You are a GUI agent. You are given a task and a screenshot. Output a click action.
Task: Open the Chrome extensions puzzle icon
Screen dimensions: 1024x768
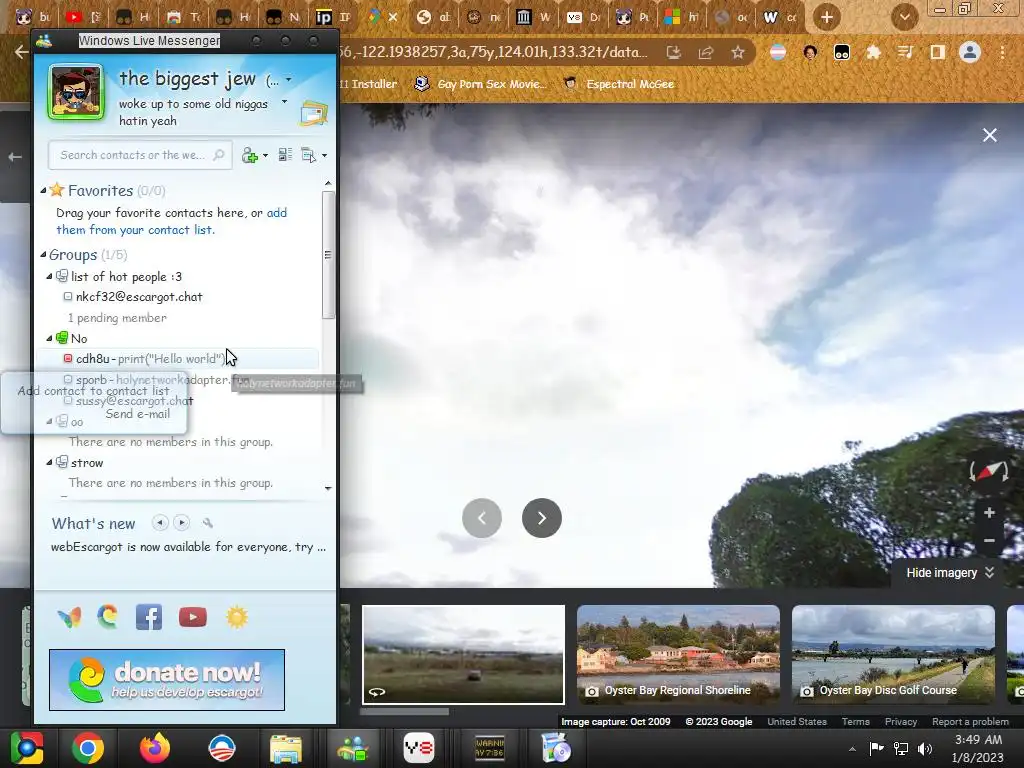(x=873, y=52)
